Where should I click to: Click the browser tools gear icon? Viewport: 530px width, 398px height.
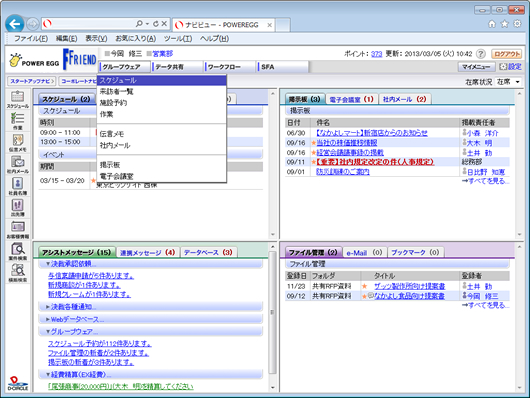(x=517, y=24)
